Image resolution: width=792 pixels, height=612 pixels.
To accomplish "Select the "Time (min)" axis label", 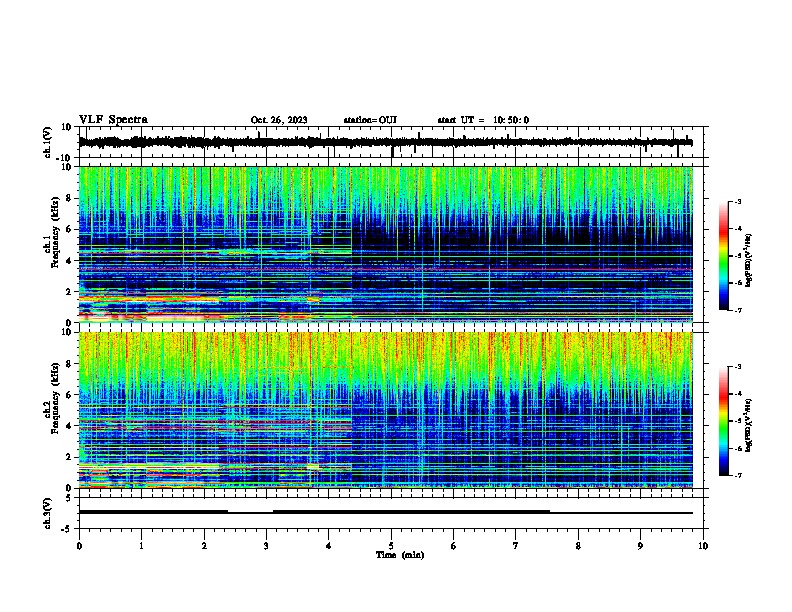I will (x=400, y=555).
